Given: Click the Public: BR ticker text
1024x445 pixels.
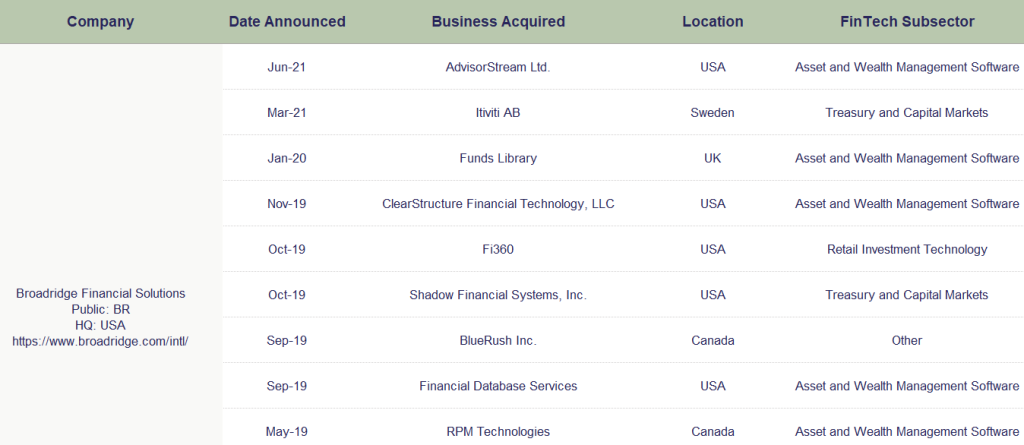Looking at the screenshot, I should pyautogui.click(x=101, y=310).
